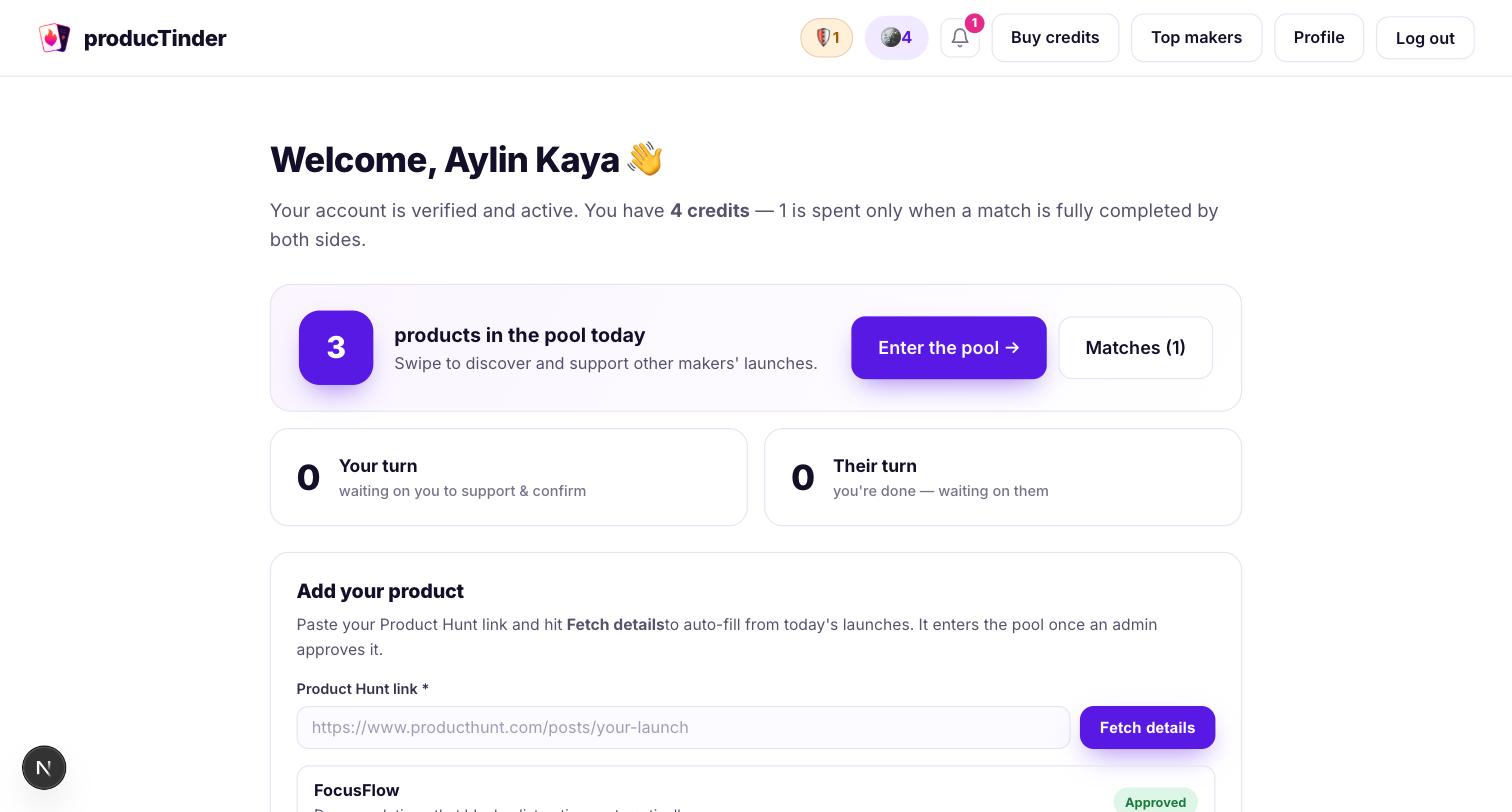
Task: Click the products in the pool today text
Action: (520, 335)
